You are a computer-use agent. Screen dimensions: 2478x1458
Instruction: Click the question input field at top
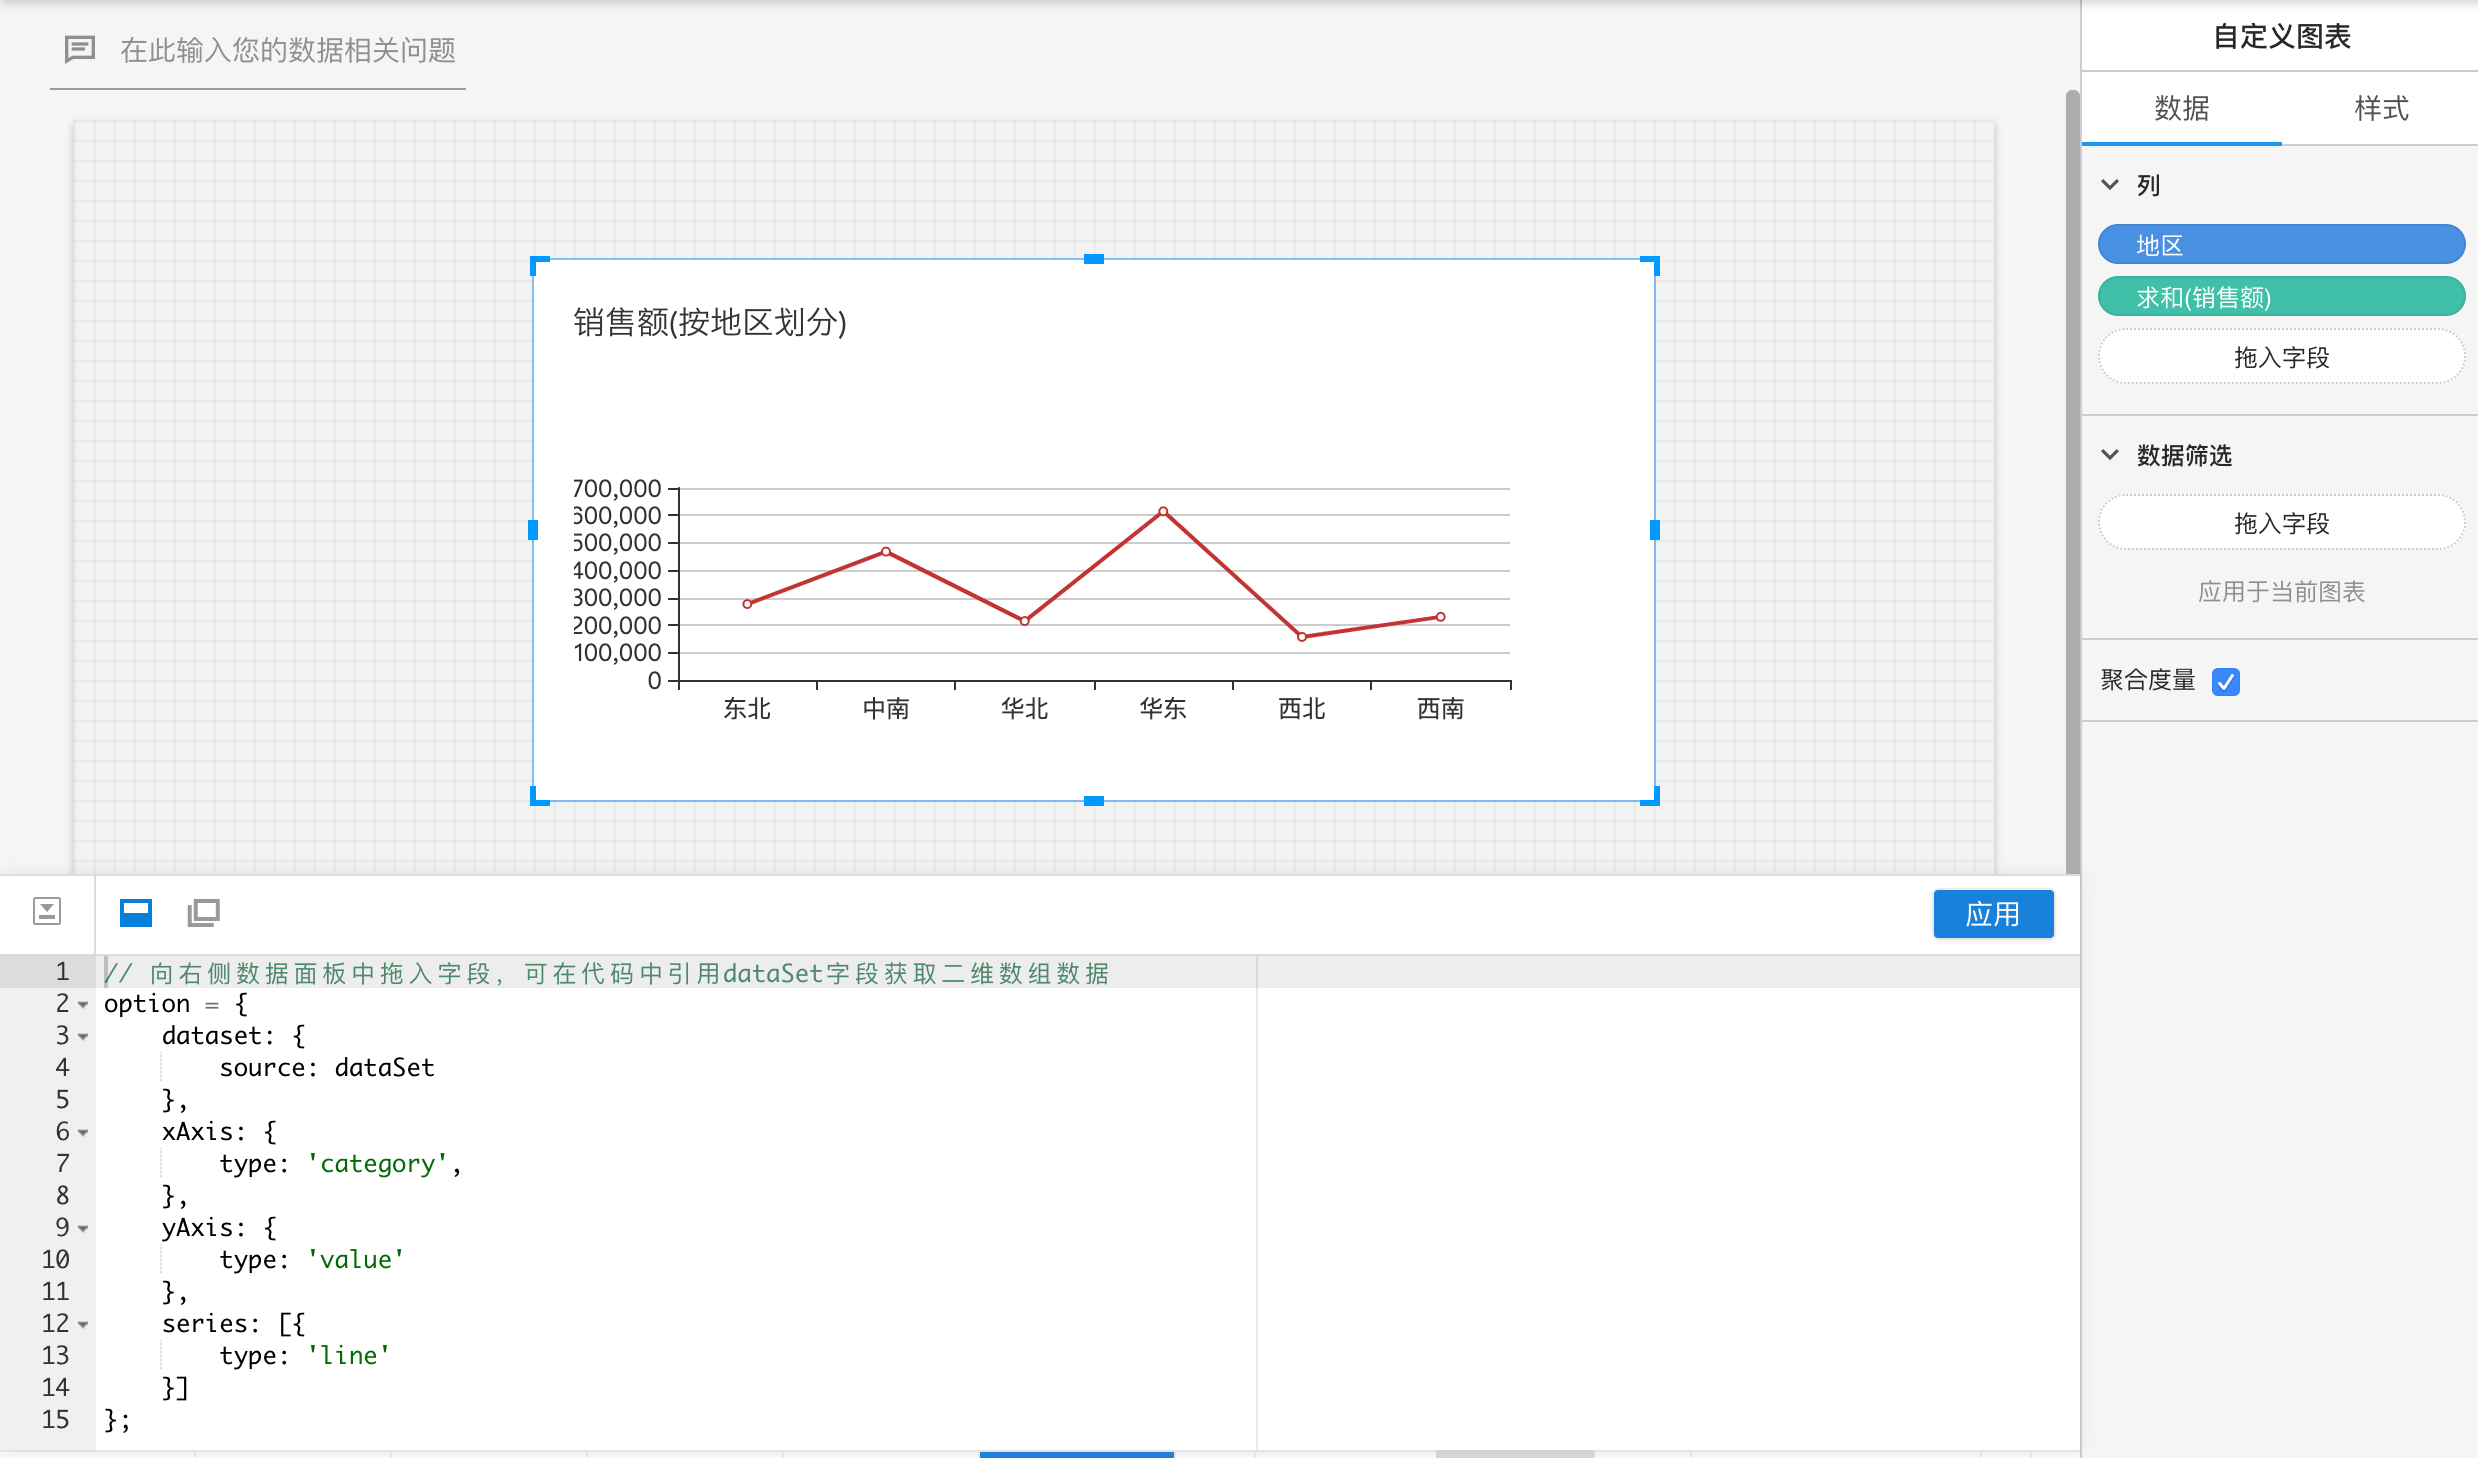288,50
